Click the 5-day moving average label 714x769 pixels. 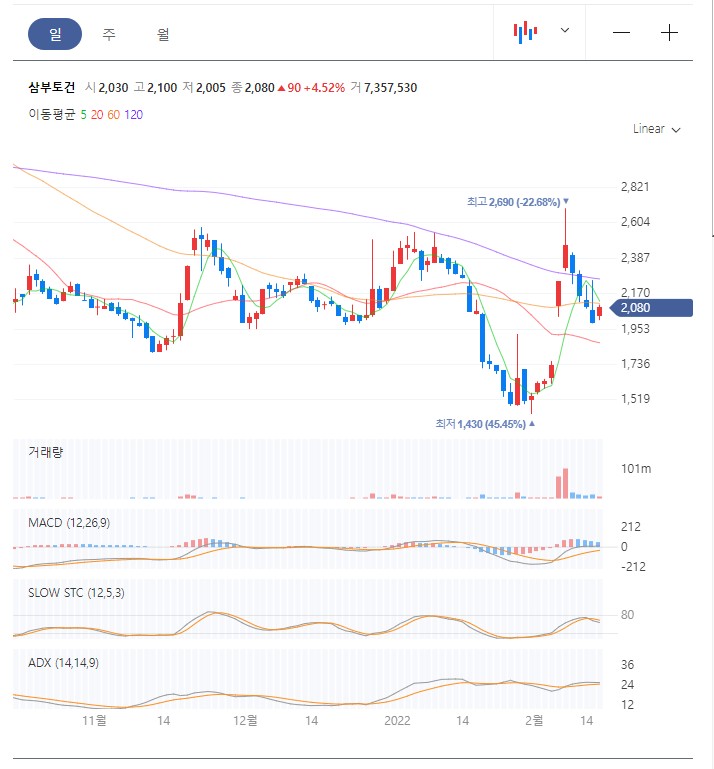point(83,115)
